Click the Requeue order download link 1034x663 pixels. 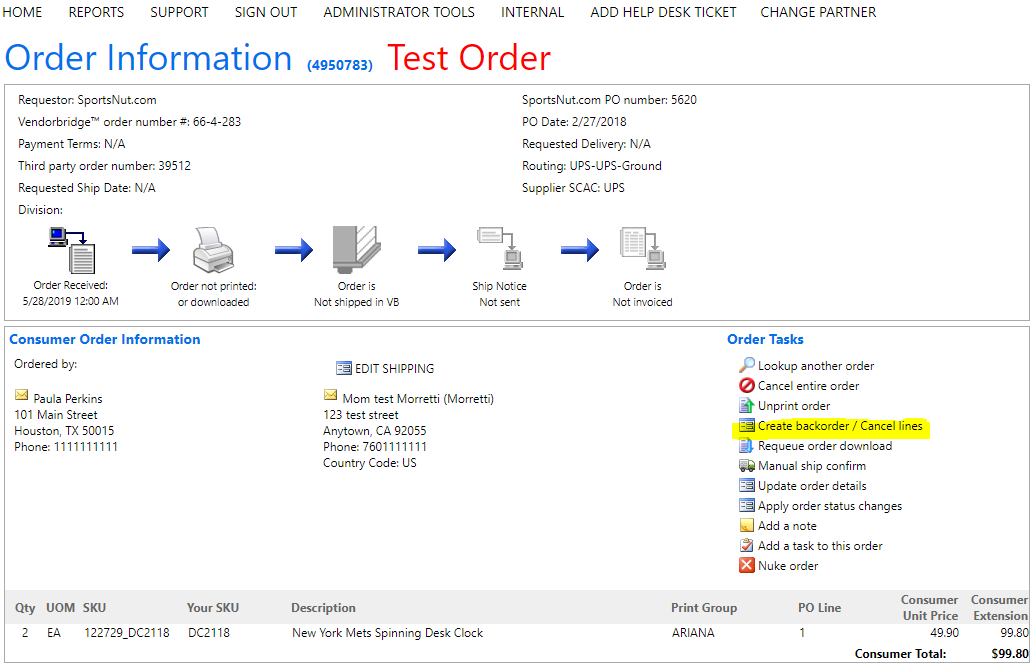coord(825,446)
